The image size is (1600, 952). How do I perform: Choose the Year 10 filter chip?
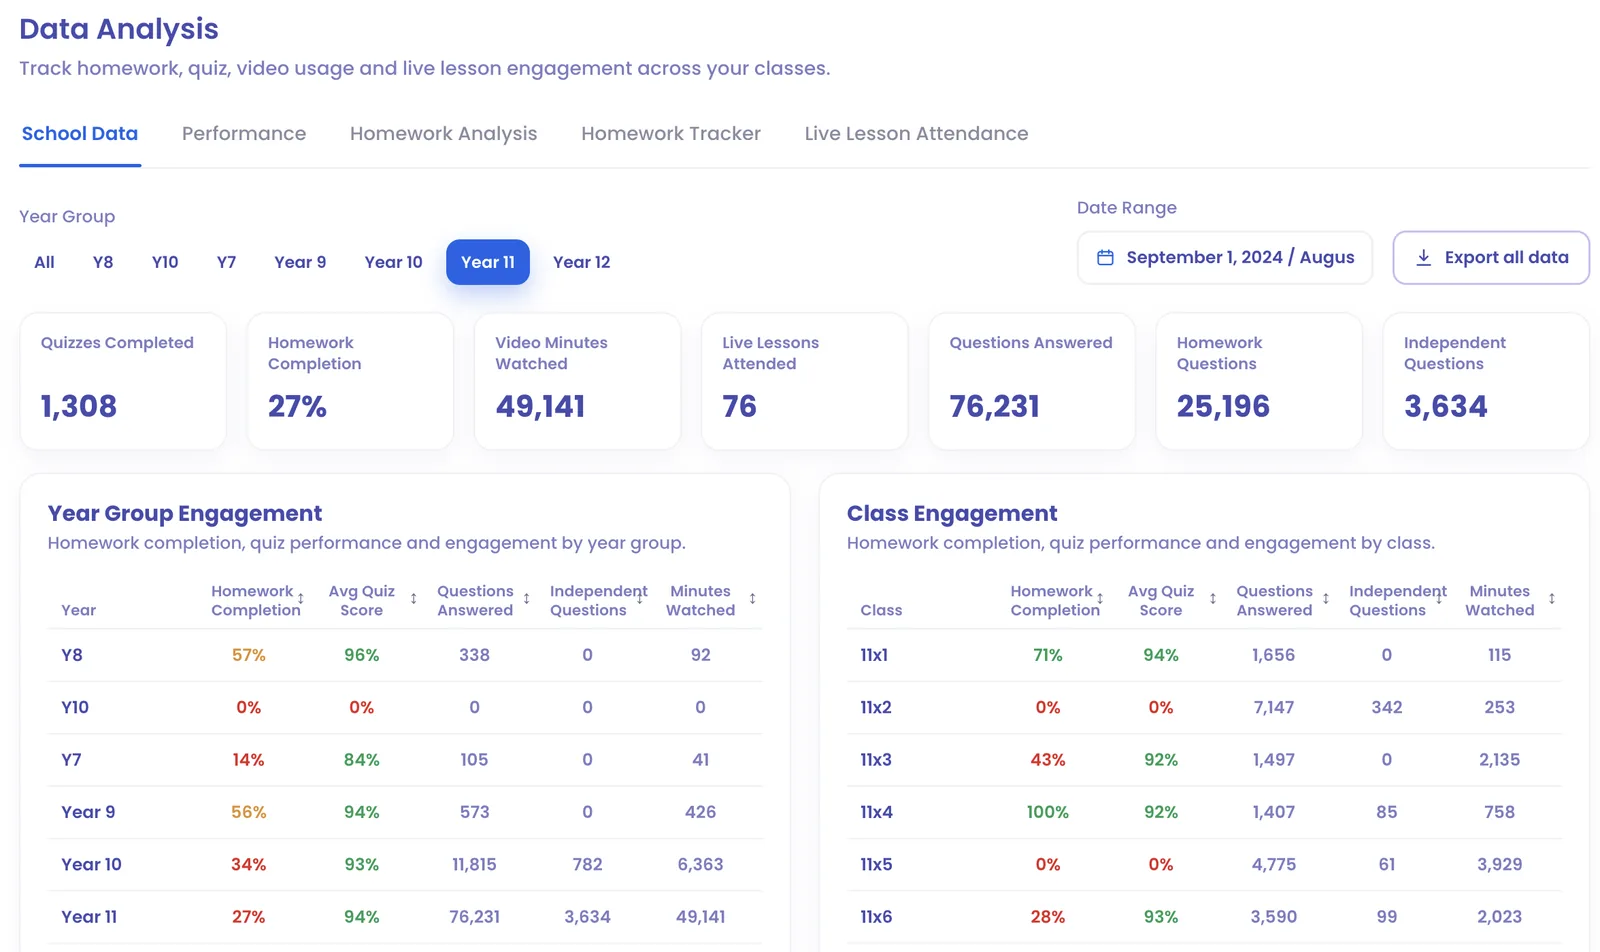tap(393, 262)
